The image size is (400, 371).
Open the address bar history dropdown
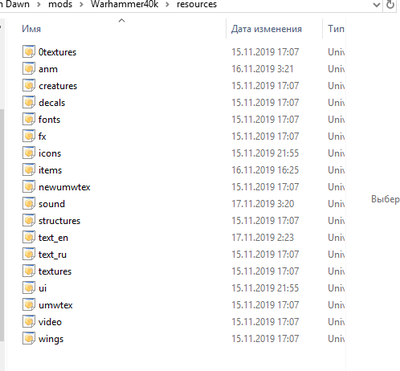click(376, 5)
